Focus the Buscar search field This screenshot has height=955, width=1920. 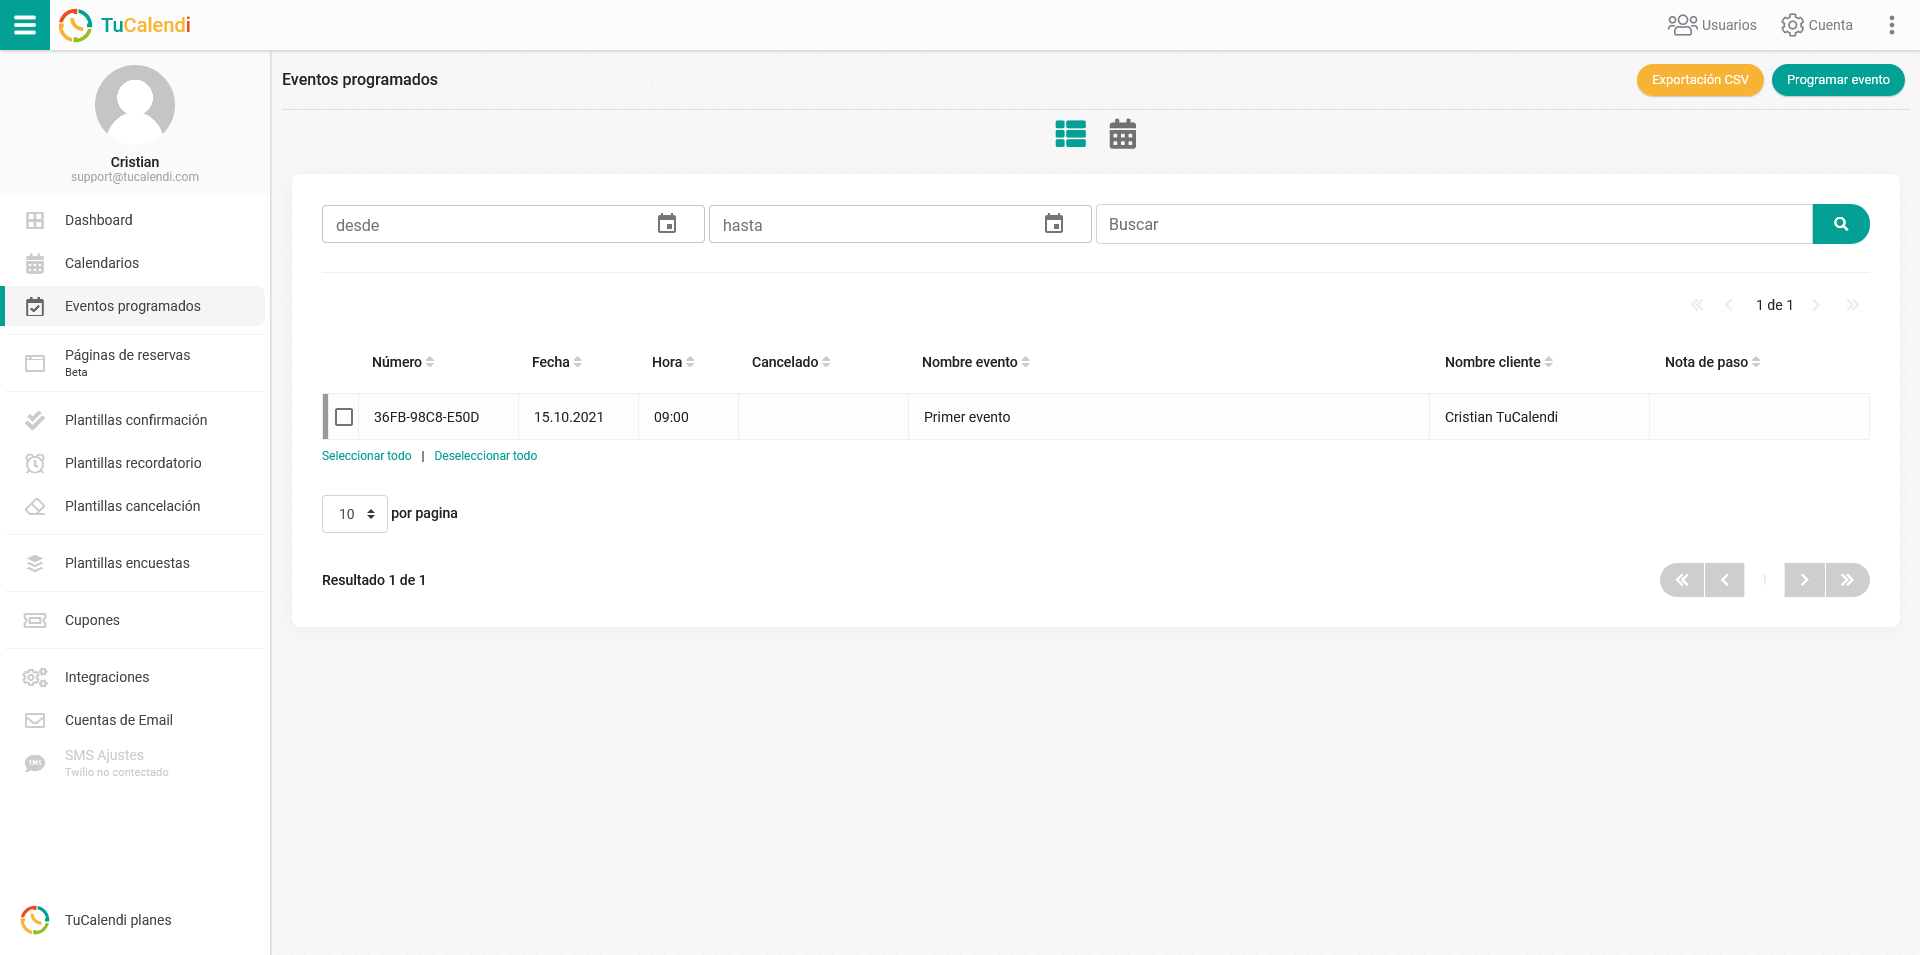coord(1454,224)
